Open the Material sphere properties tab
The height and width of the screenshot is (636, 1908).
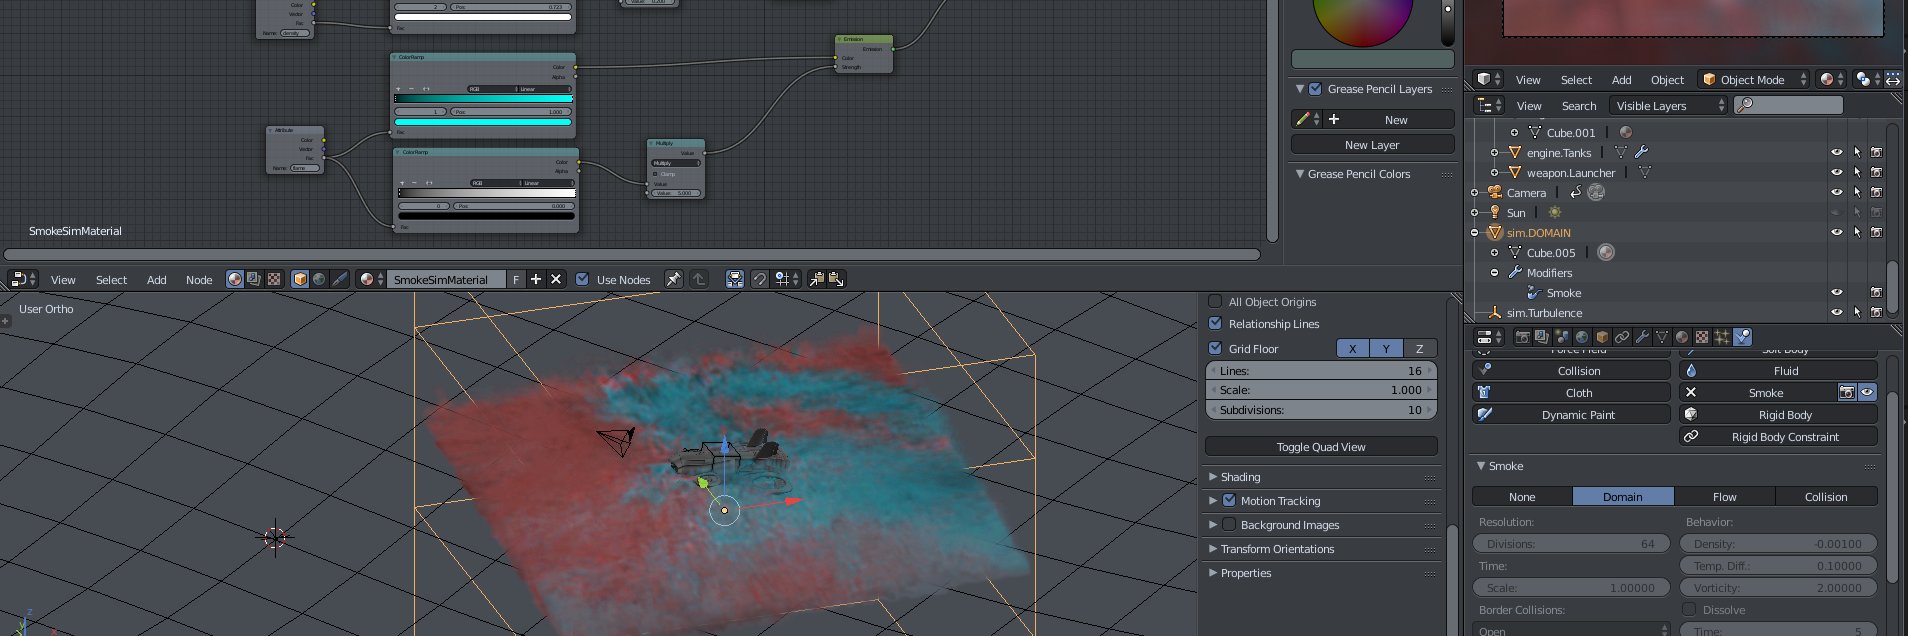(x=1682, y=337)
